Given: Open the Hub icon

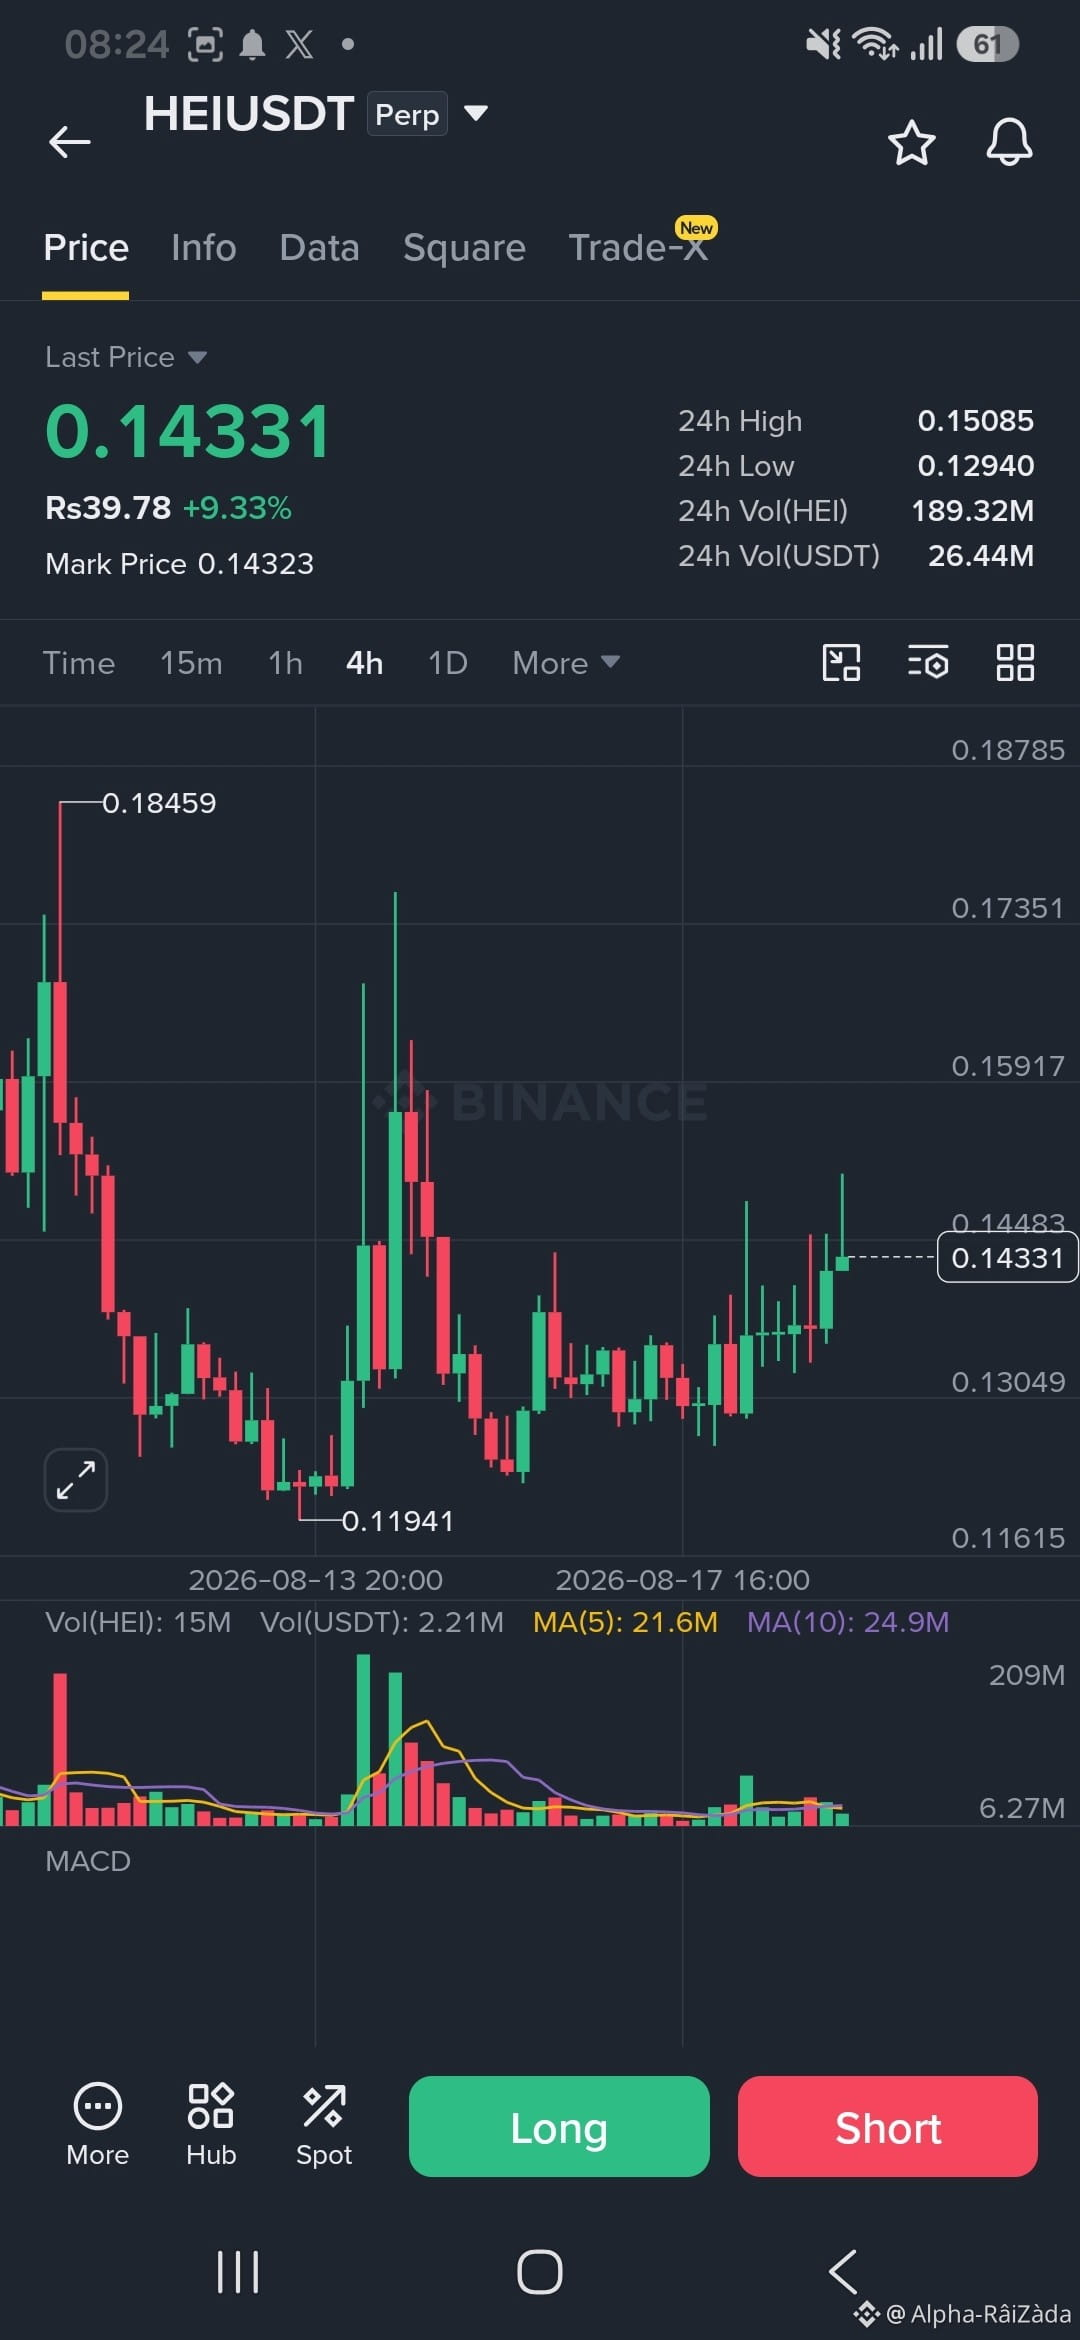Looking at the screenshot, I should tap(211, 2124).
